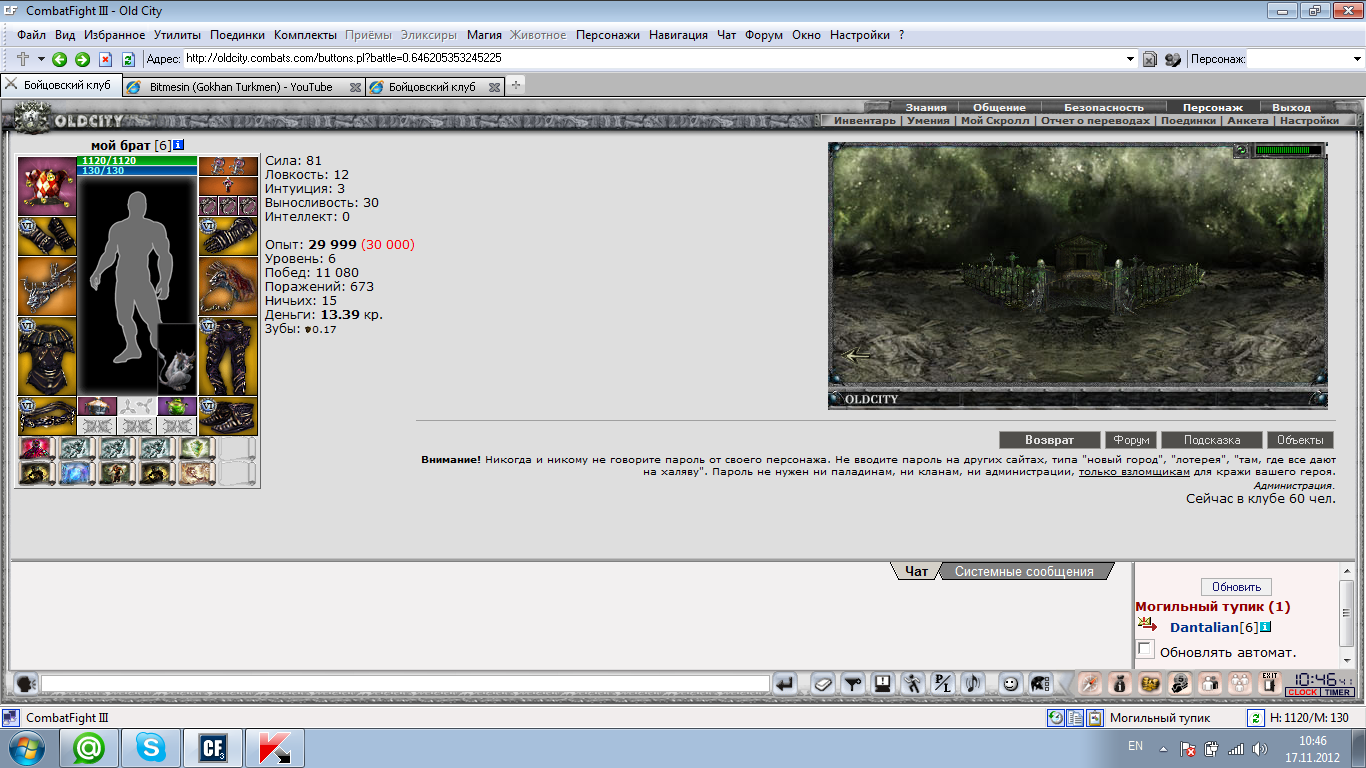The image size is (1366, 768).
Task: Click the Dantalian player name
Action: pyautogui.click(x=1204, y=627)
